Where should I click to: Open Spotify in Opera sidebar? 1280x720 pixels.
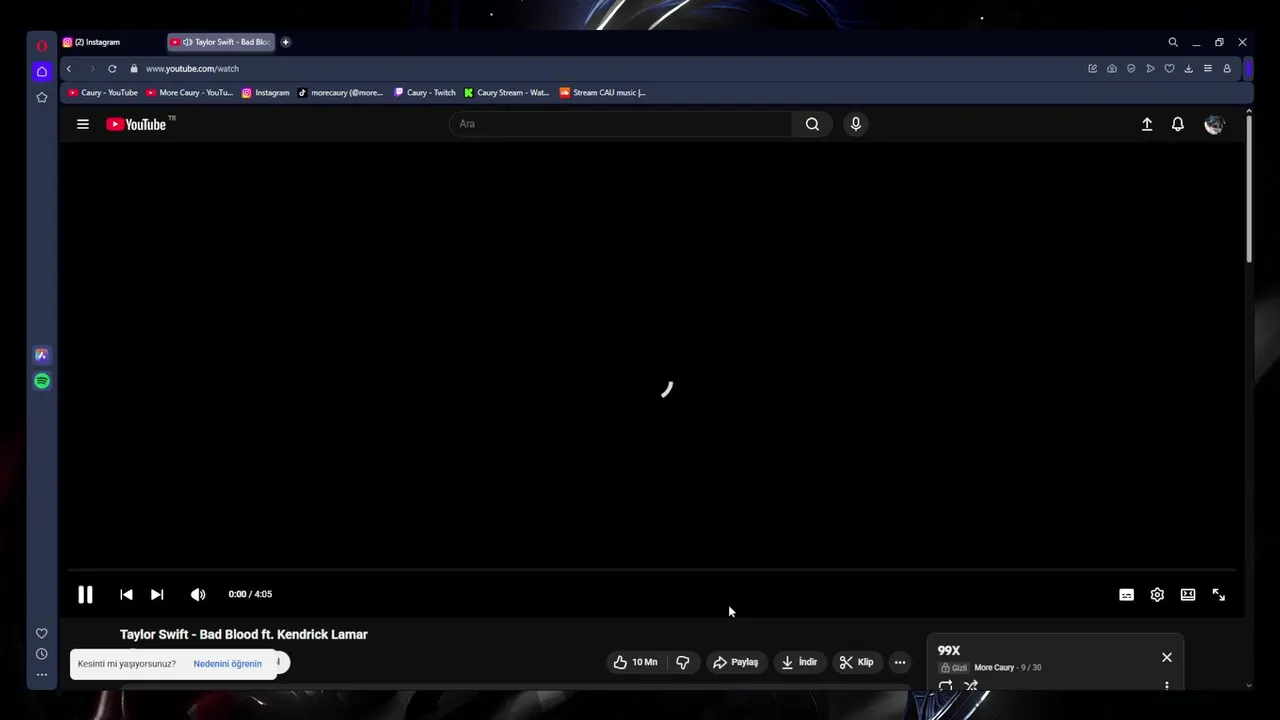(41, 381)
